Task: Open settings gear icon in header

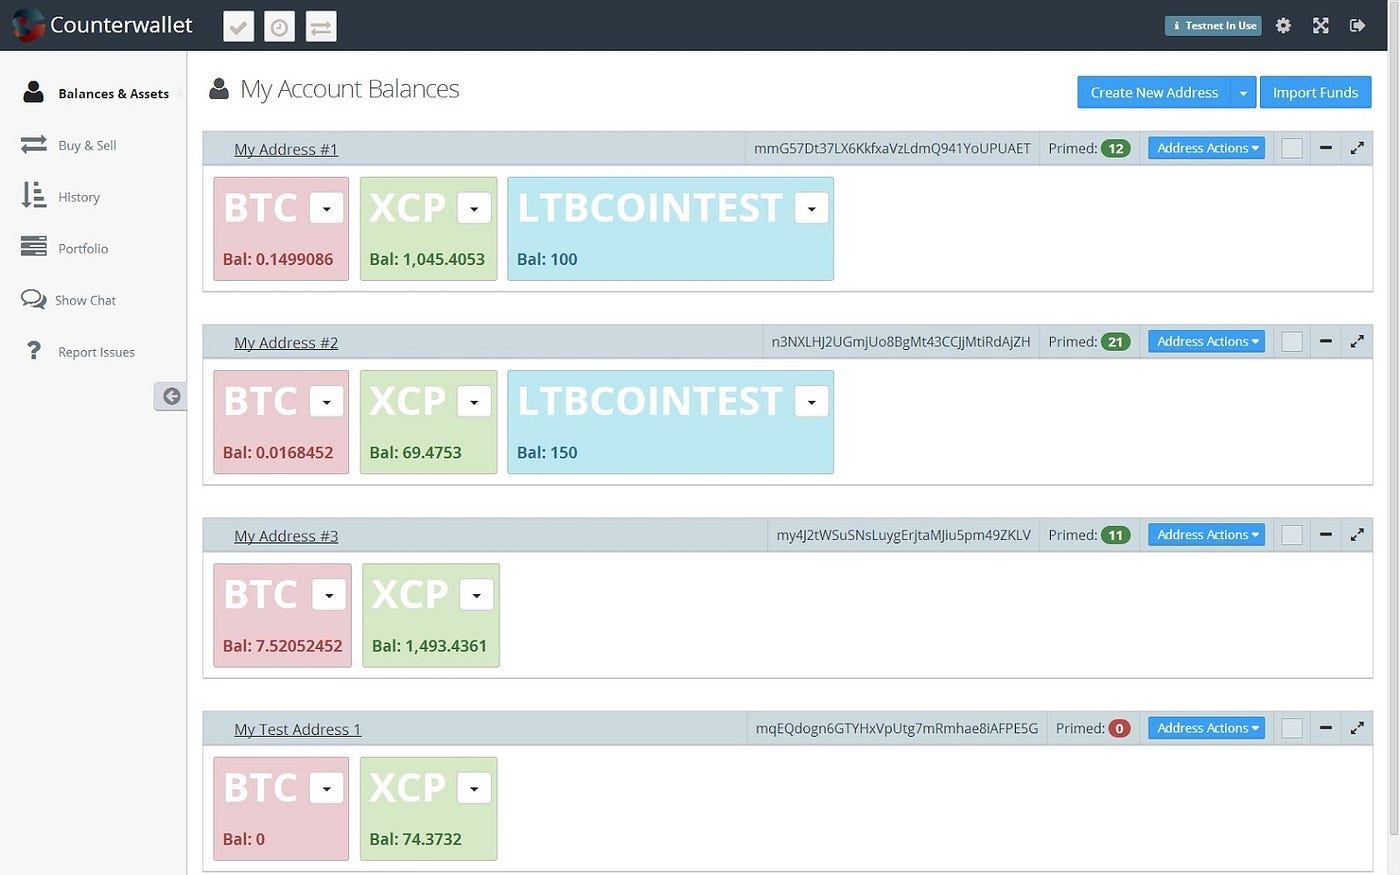Action: tap(1283, 26)
